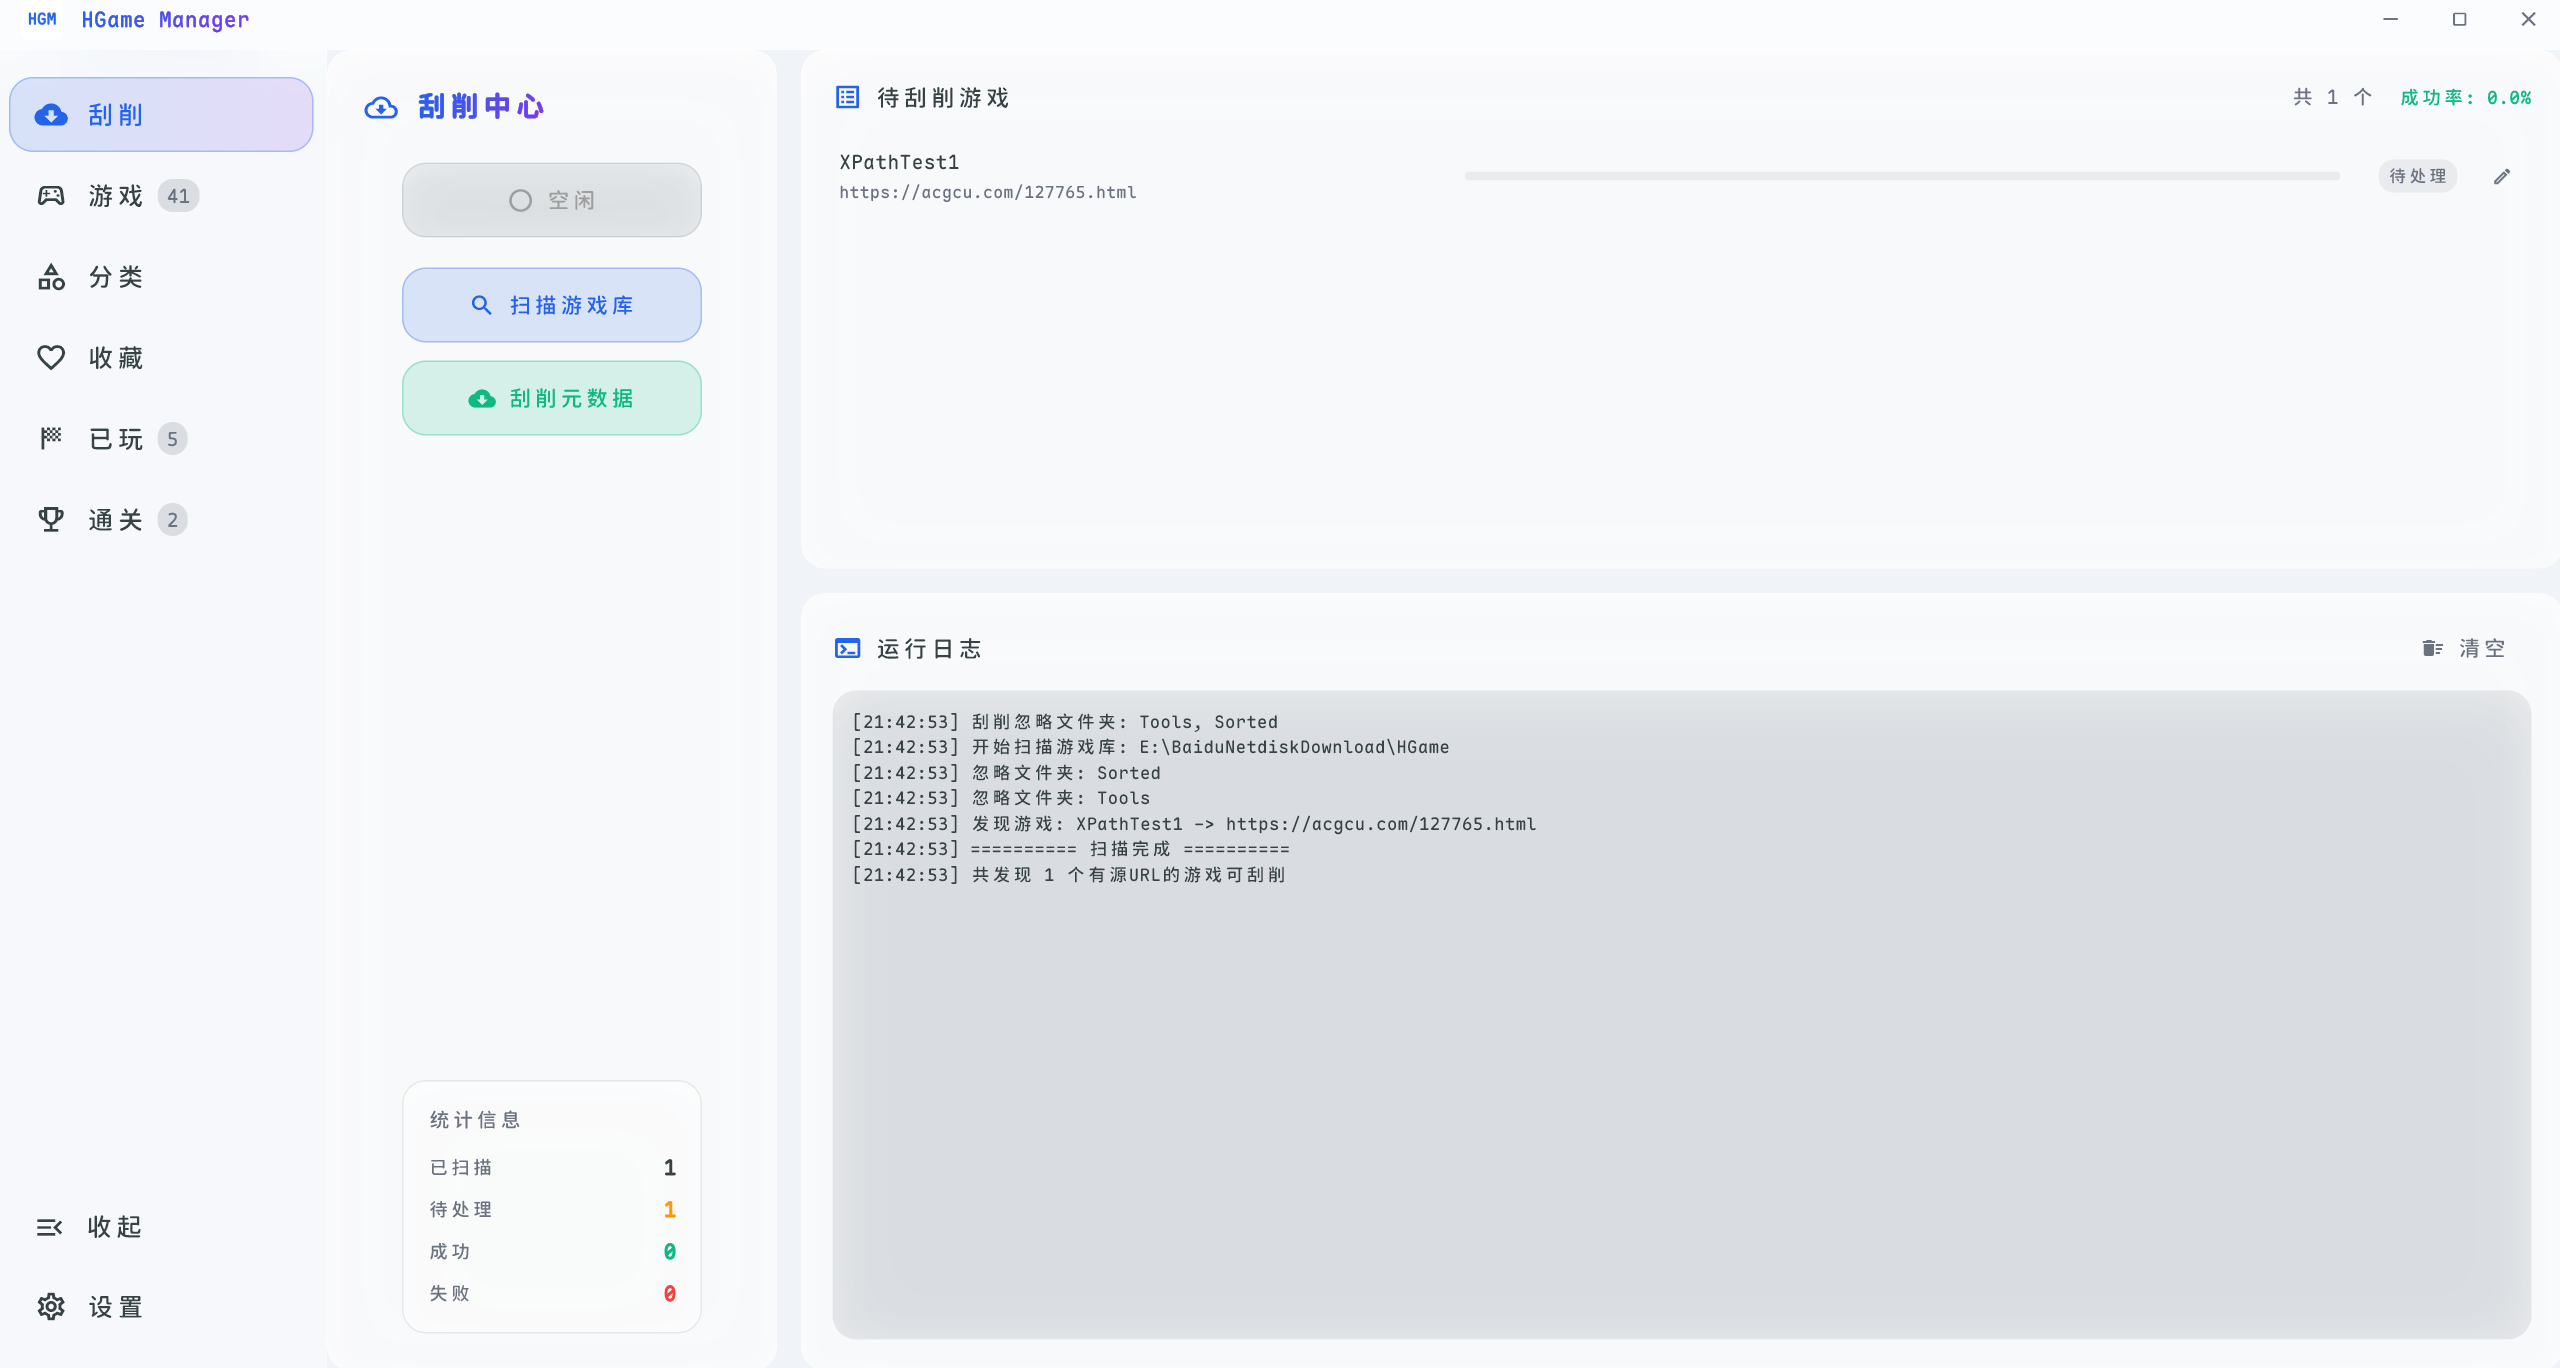Maximize the HGame Manager window
Image resolution: width=2560 pixels, height=1368 pixels.
click(x=2459, y=19)
